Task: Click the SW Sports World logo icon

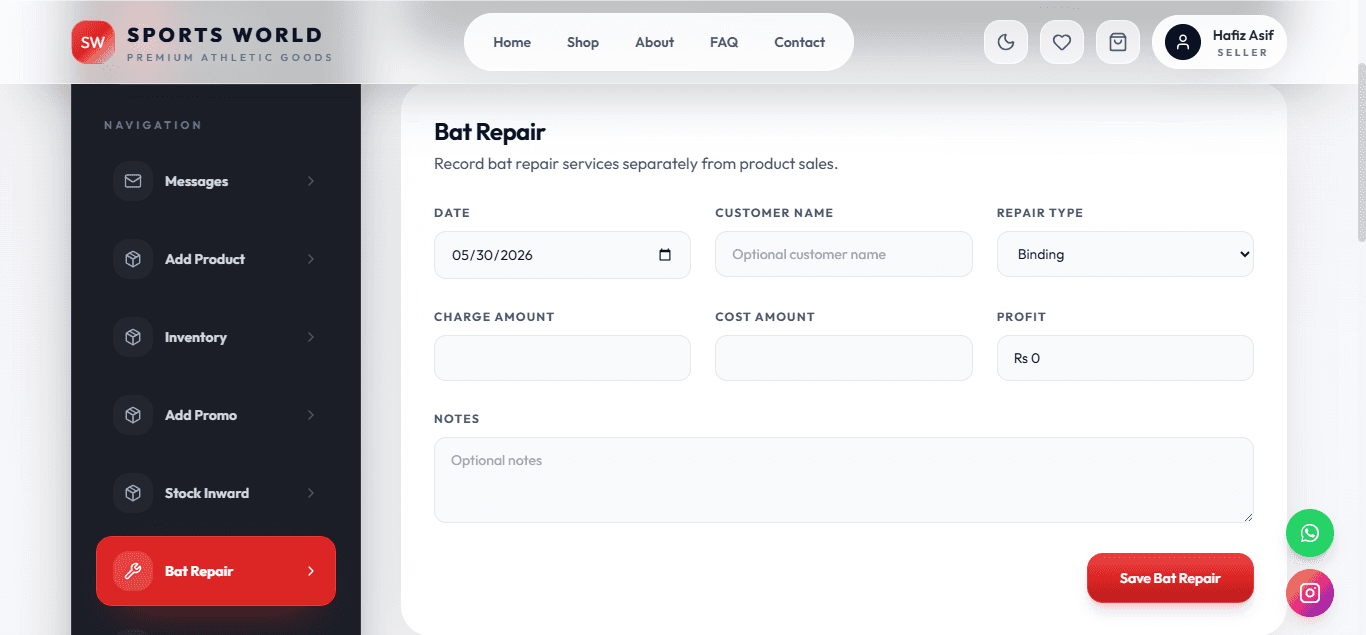Action: tap(93, 42)
